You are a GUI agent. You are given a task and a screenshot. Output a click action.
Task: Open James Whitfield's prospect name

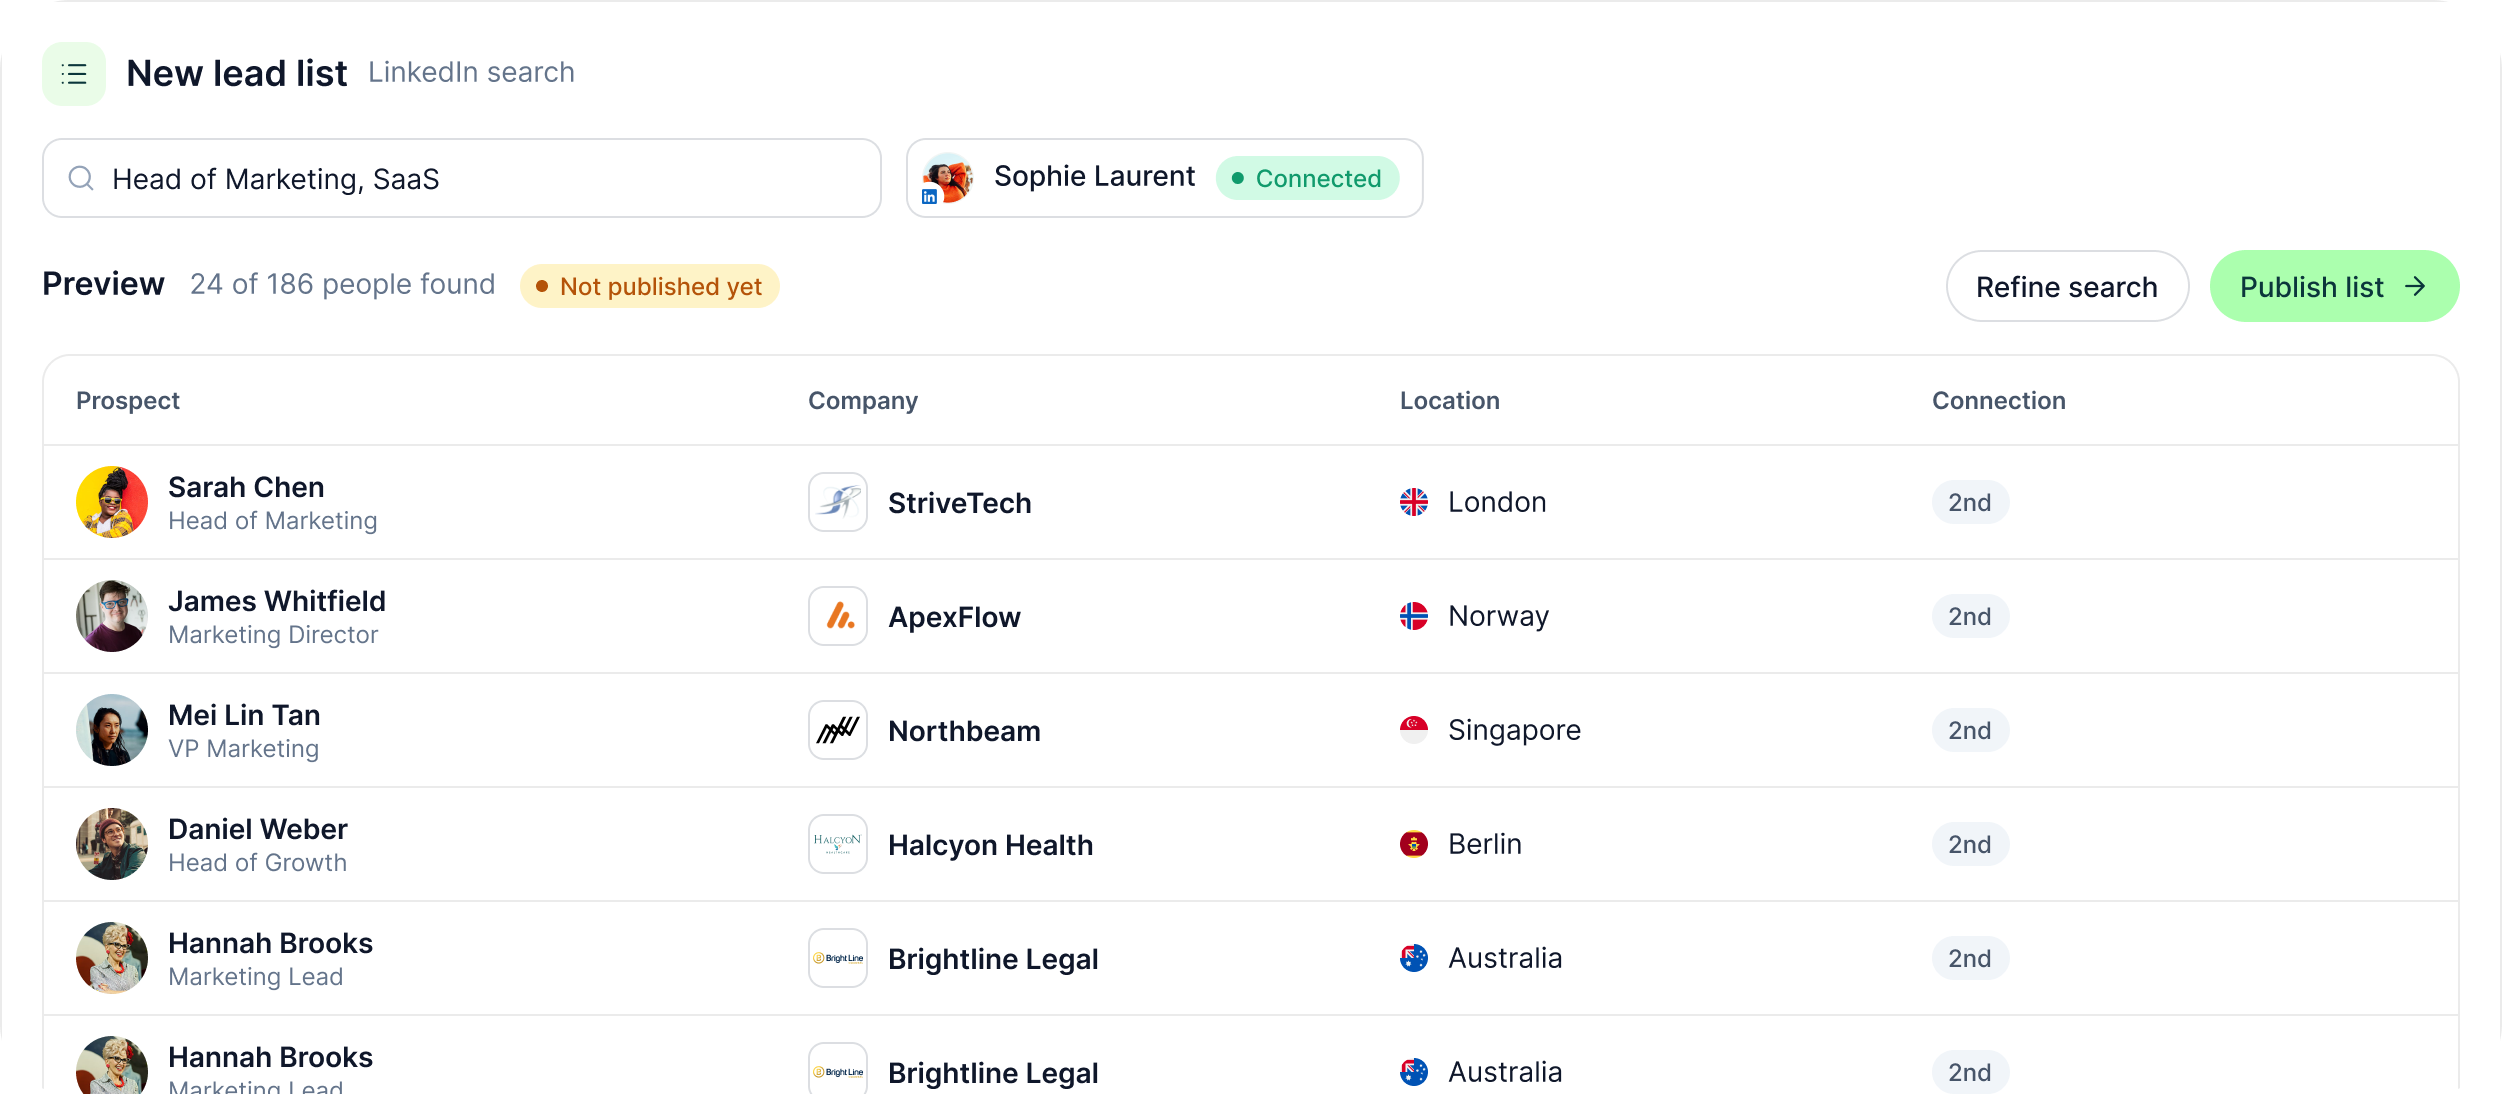click(x=277, y=601)
